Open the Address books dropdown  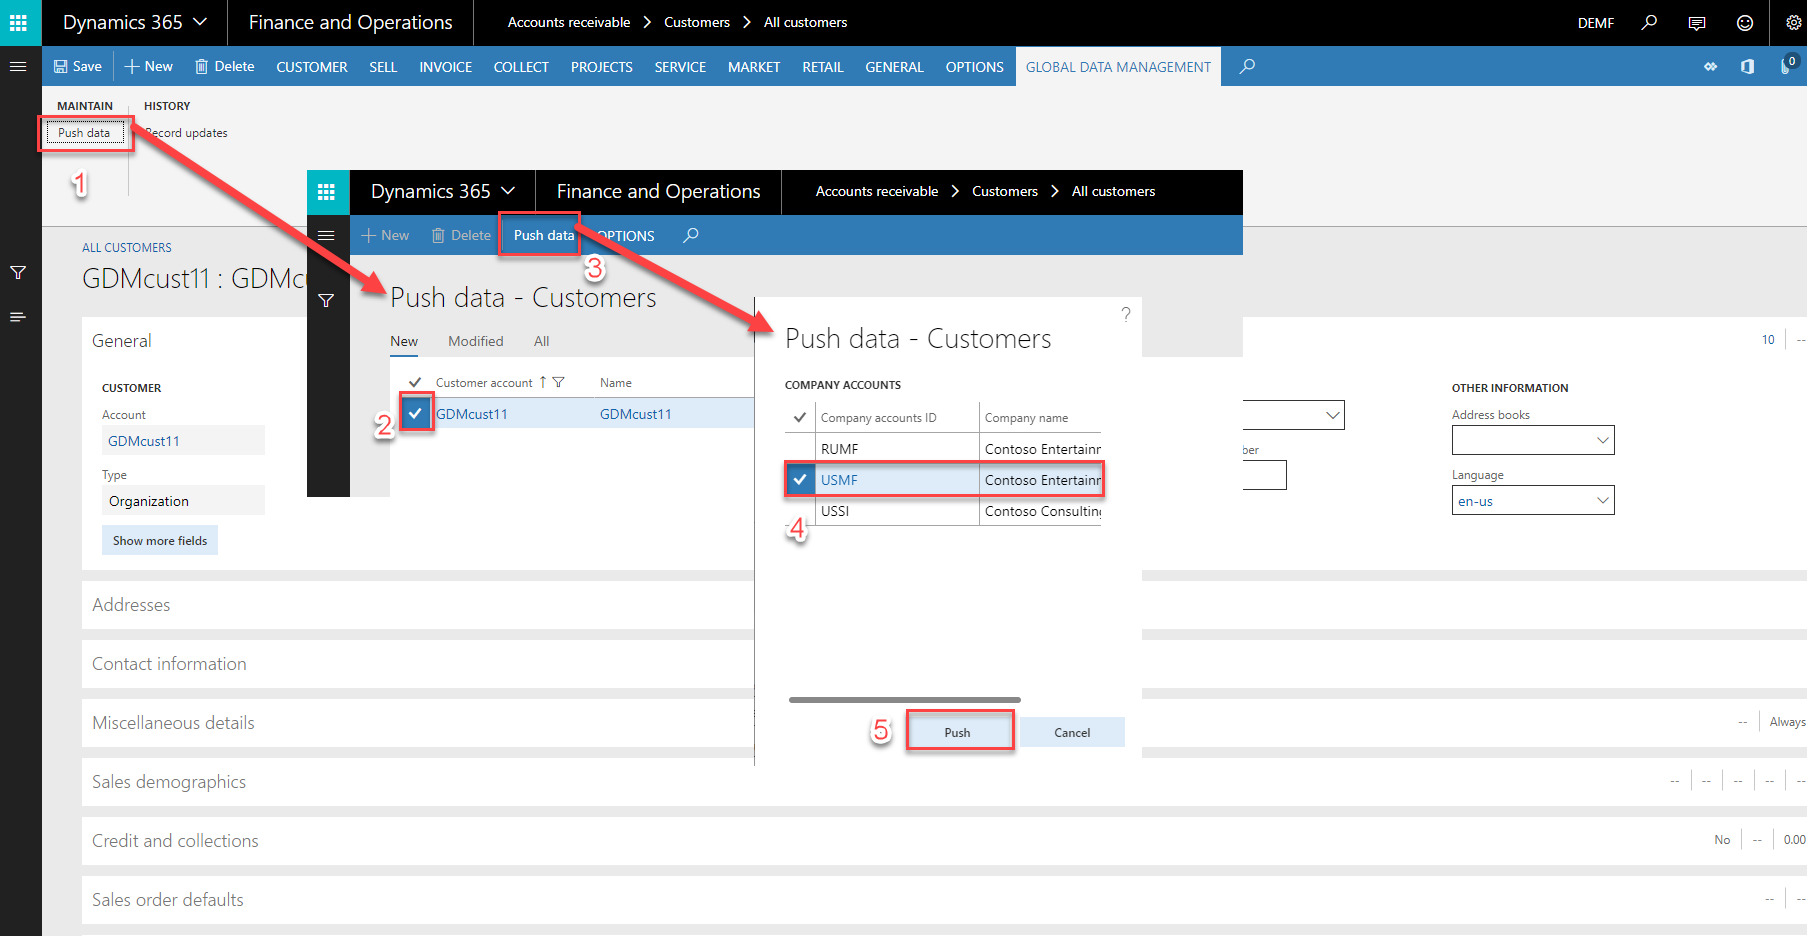[1602, 440]
